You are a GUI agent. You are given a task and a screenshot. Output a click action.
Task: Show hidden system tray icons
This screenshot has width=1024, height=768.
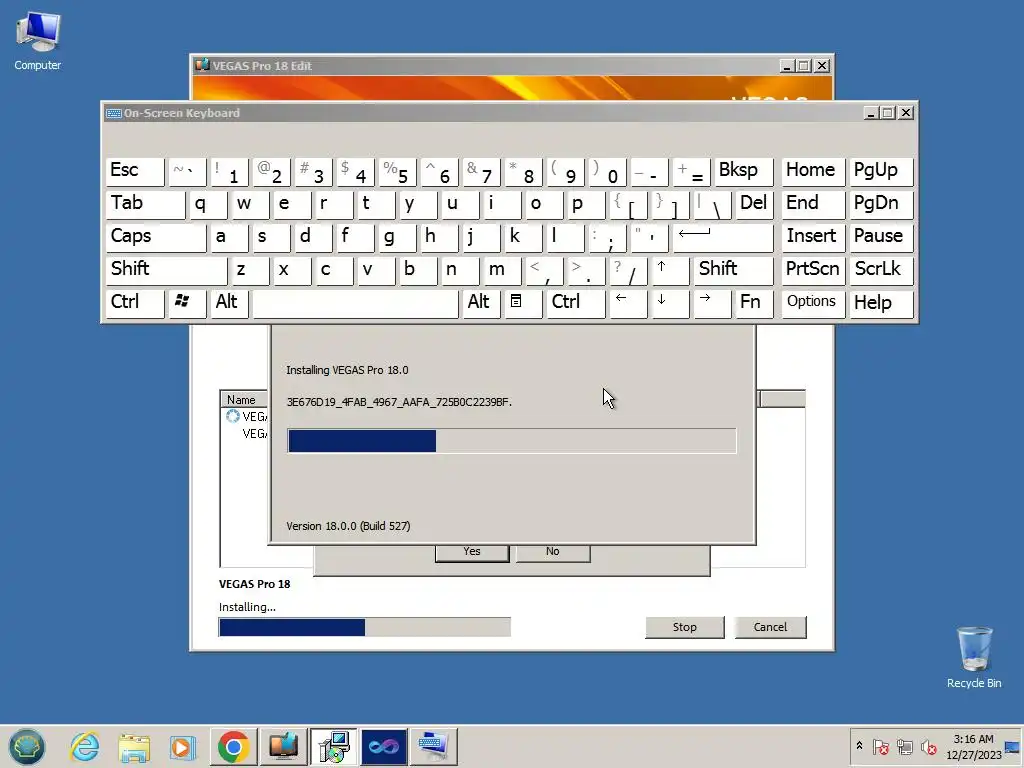pos(859,746)
